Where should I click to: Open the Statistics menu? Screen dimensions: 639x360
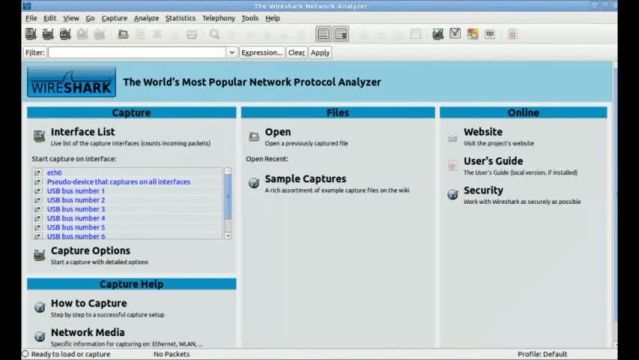(180, 18)
